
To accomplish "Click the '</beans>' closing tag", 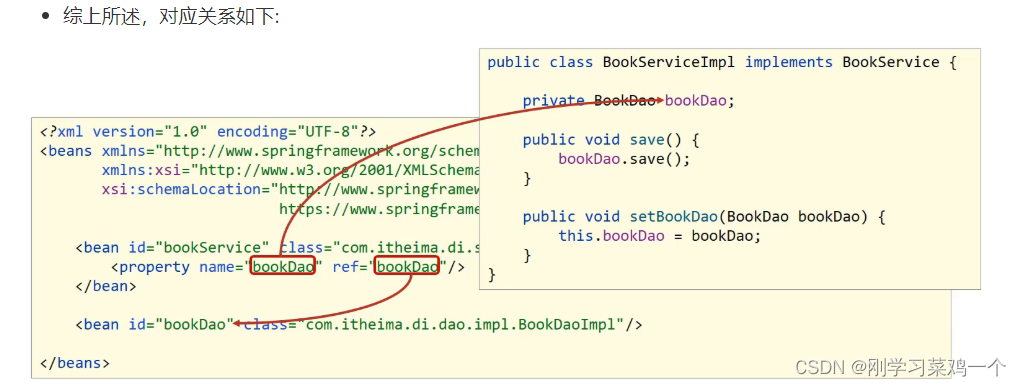I will tap(75, 363).
